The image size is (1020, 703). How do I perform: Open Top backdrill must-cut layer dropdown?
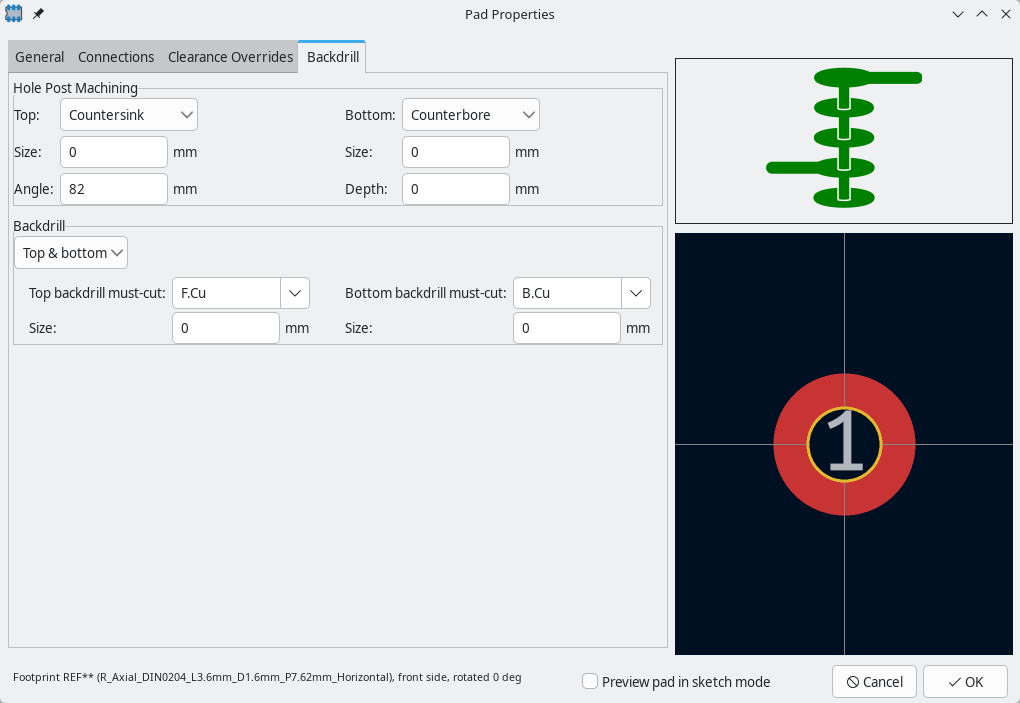[294, 293]
